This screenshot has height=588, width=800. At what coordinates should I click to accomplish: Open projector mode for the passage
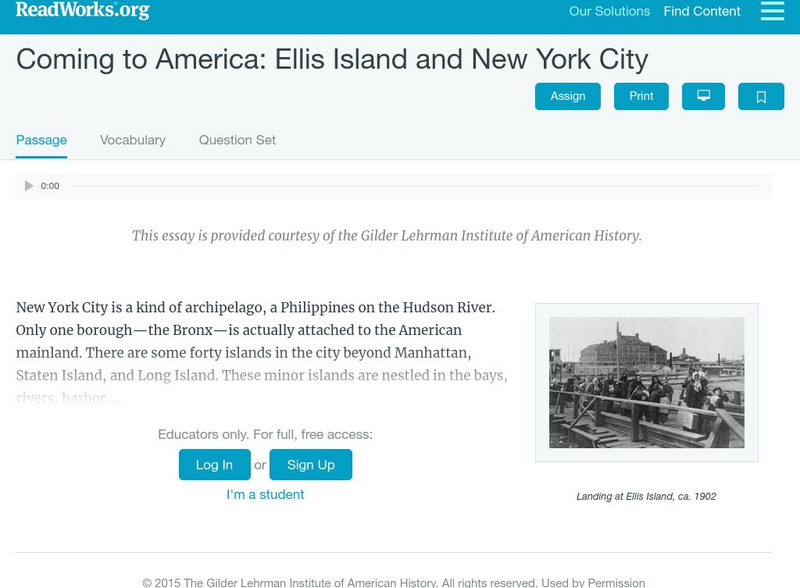703,96
